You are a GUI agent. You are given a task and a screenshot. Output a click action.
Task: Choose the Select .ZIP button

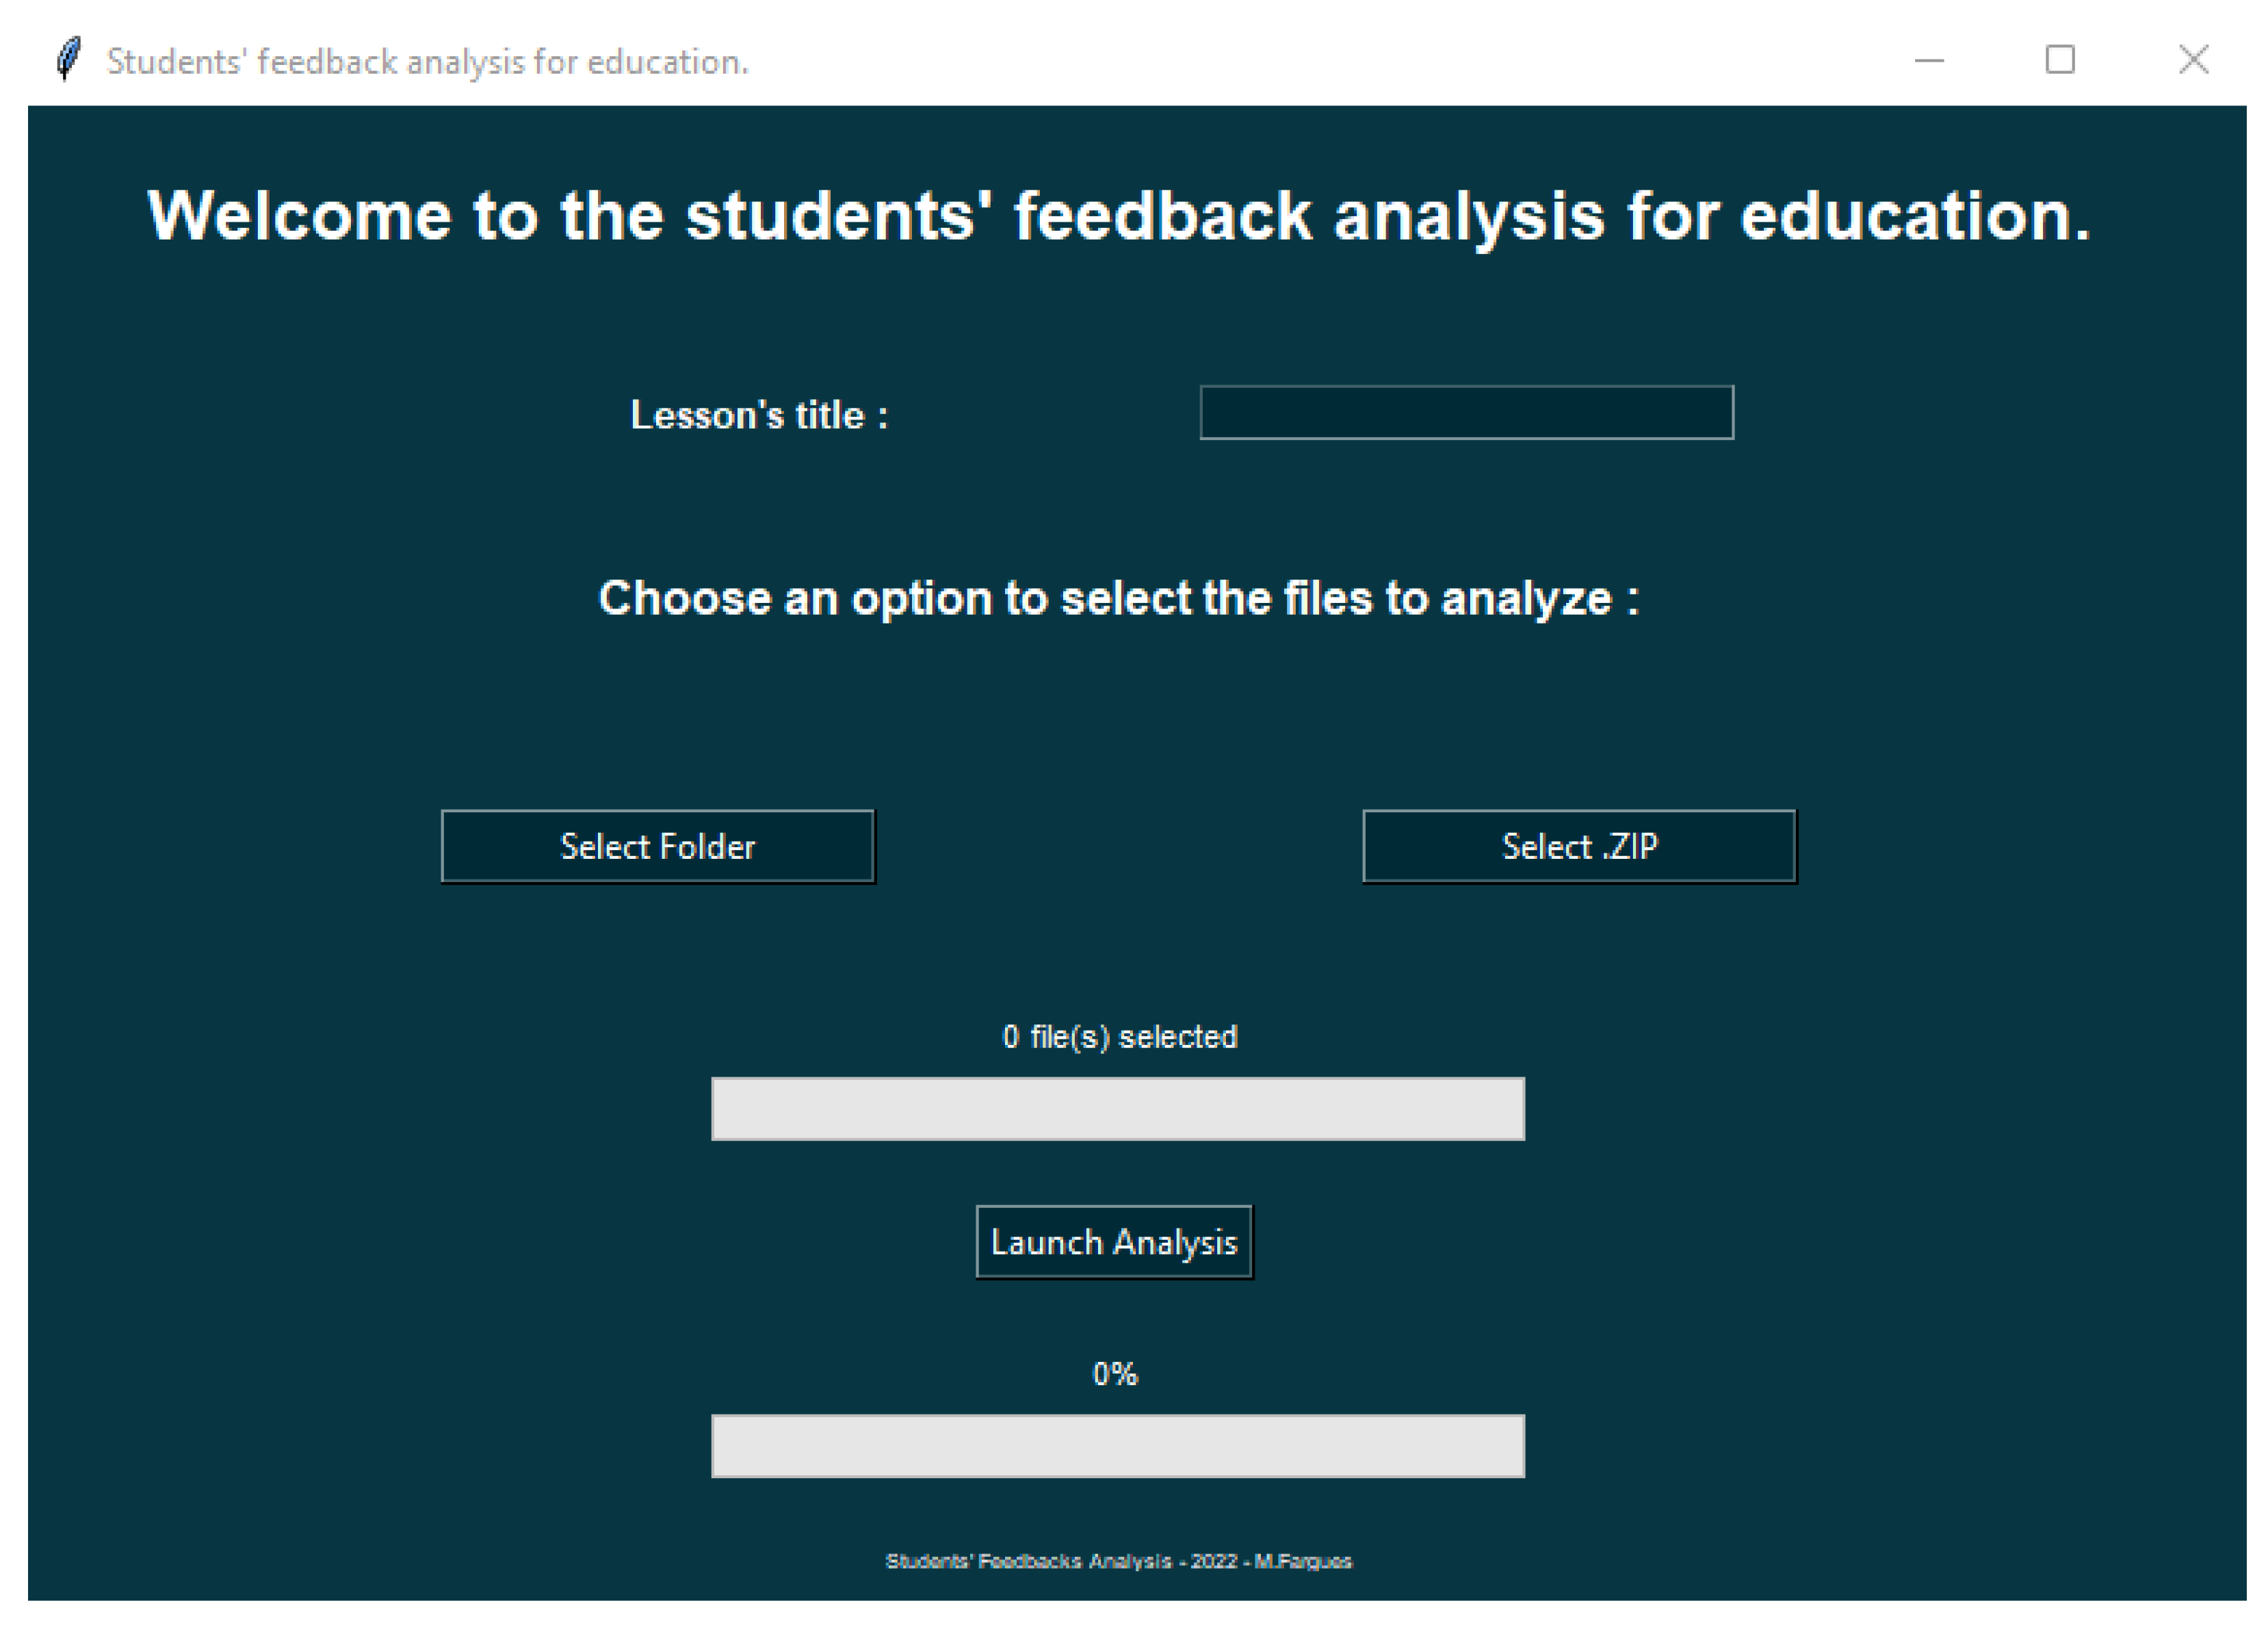(x=1579, y=846)
